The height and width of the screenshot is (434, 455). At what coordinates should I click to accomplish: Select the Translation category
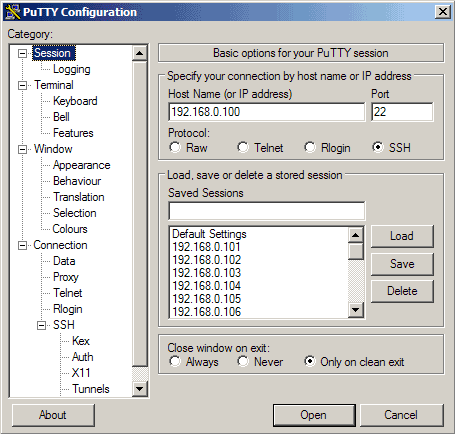[x=79, y=197]
